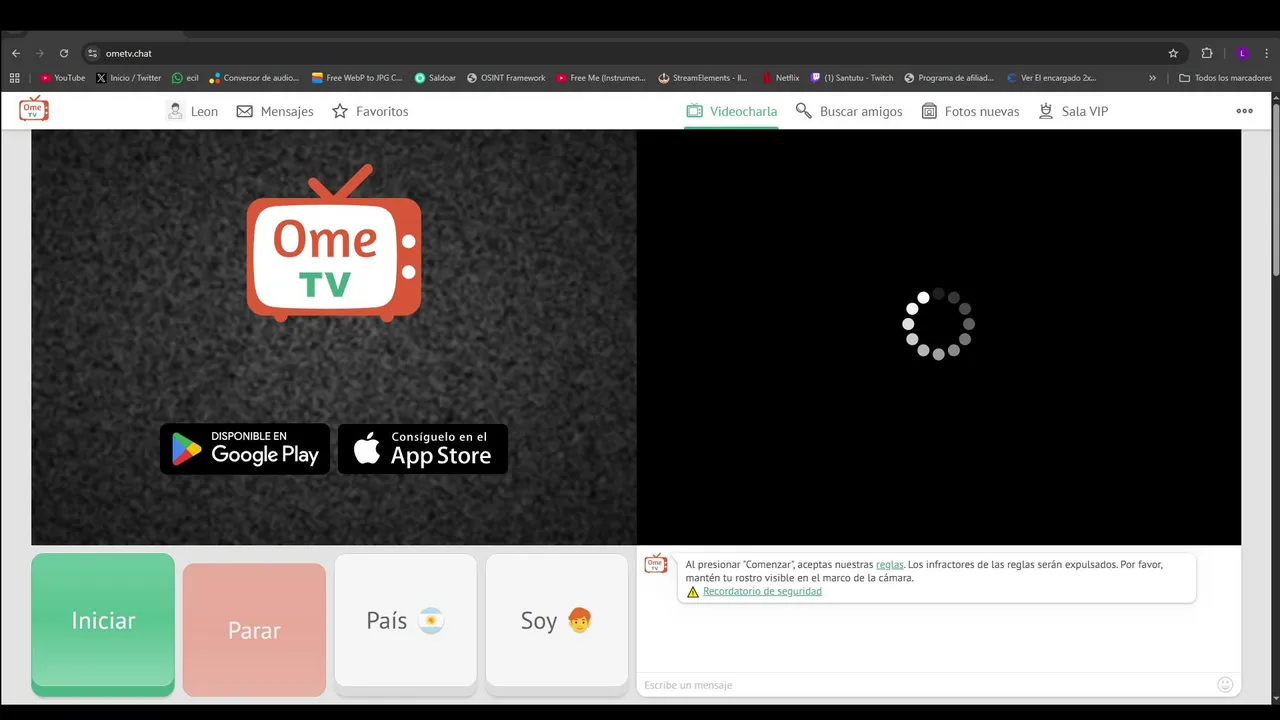
Task: Open the Soy gender selector
Action: tap(556, 624)
